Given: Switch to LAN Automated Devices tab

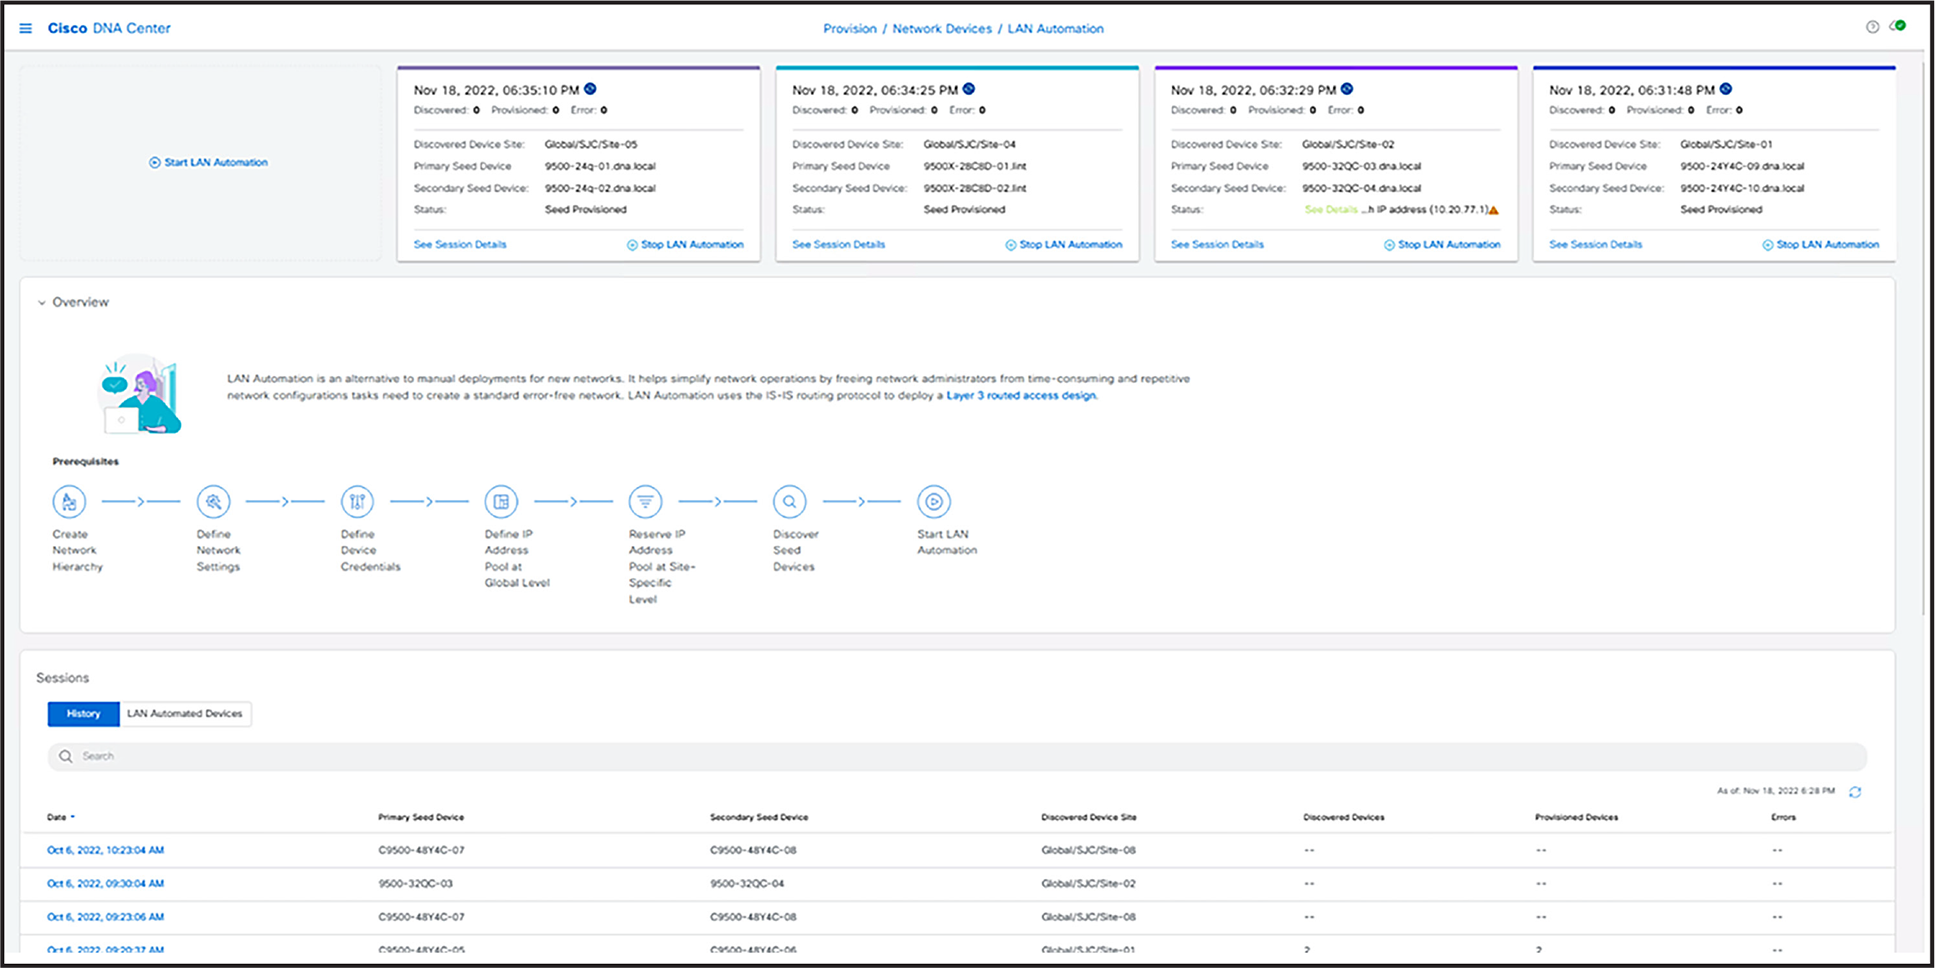Looking at the screenshot, I should click(x=185, y=714).
